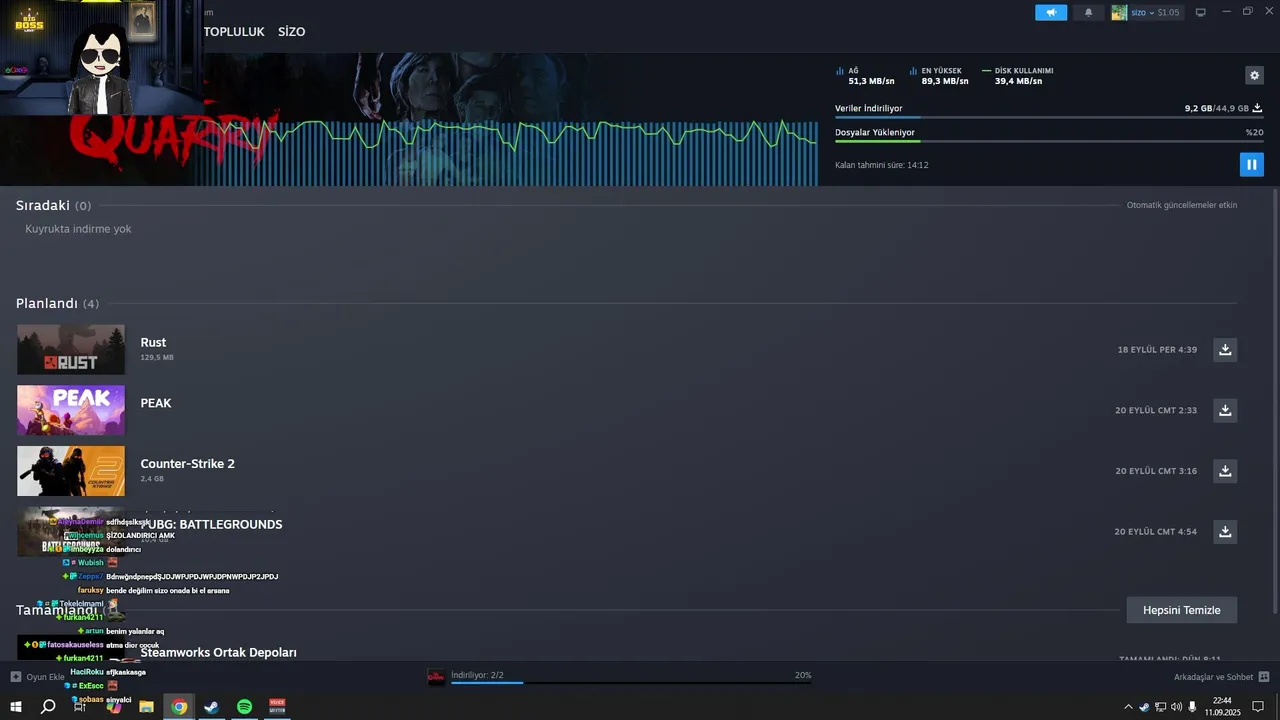Click the '18 EYLÜL PER 4:39' schedule

(1157, 350)
